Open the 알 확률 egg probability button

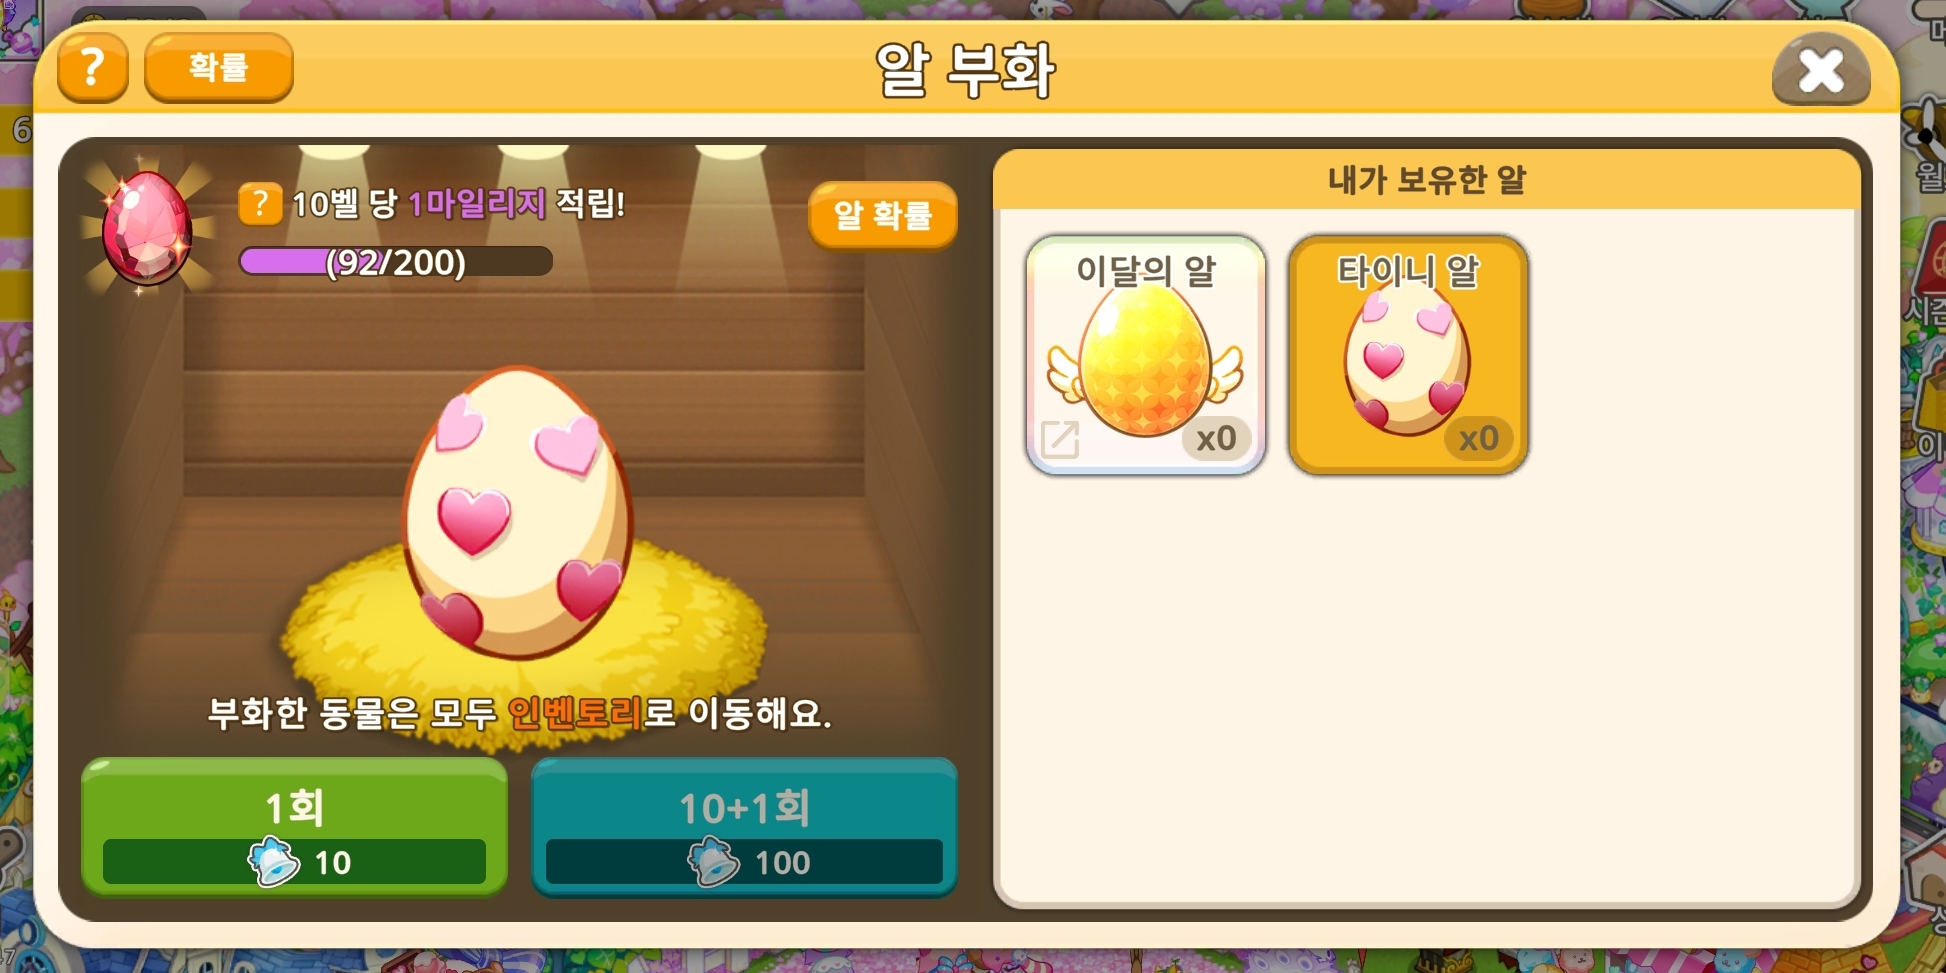coord(882,215)
